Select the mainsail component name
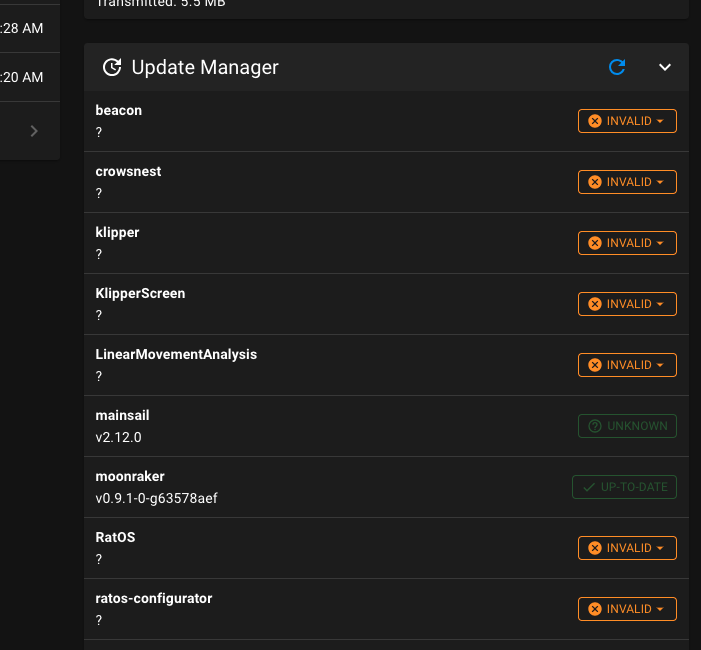The height and width of the screenshot is (650, 701). (x=122, y=415)
